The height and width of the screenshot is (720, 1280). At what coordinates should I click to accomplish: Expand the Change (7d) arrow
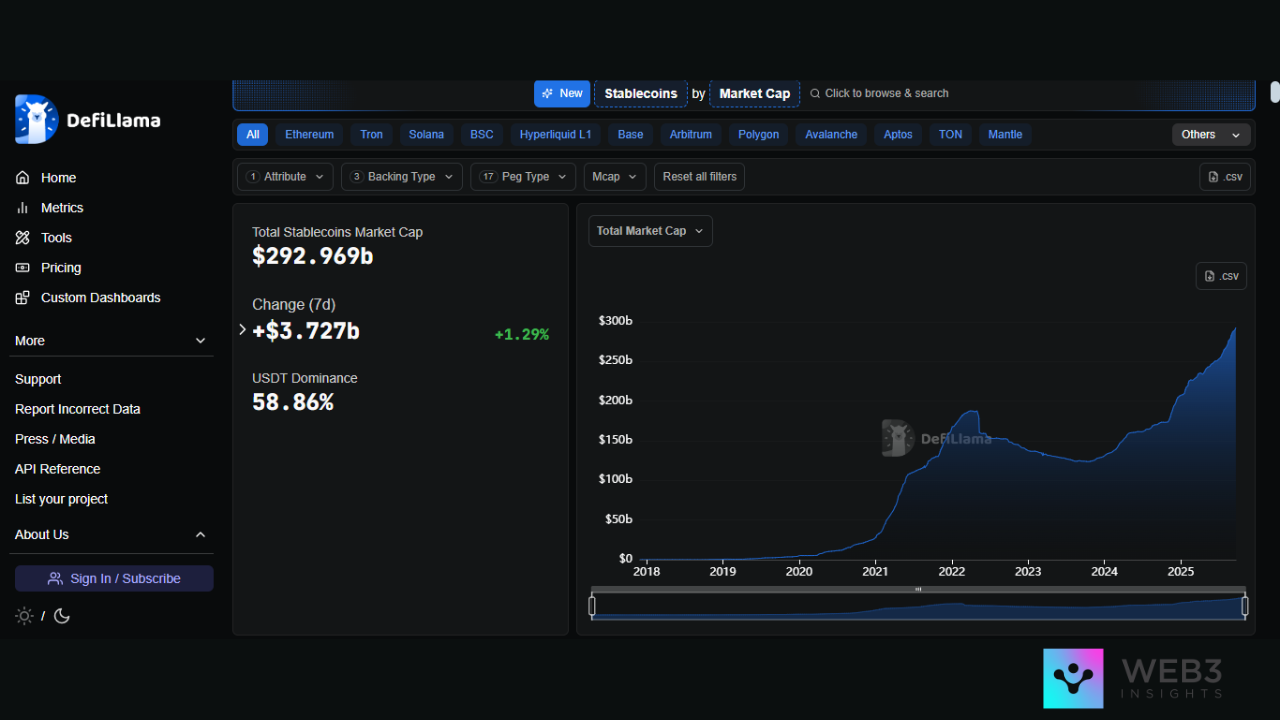pos(242,329)
